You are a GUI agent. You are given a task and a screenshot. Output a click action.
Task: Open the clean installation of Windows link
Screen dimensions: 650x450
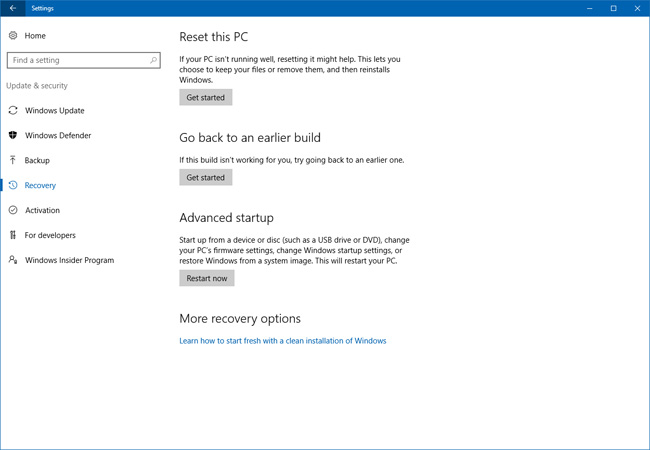pos(283,341)
